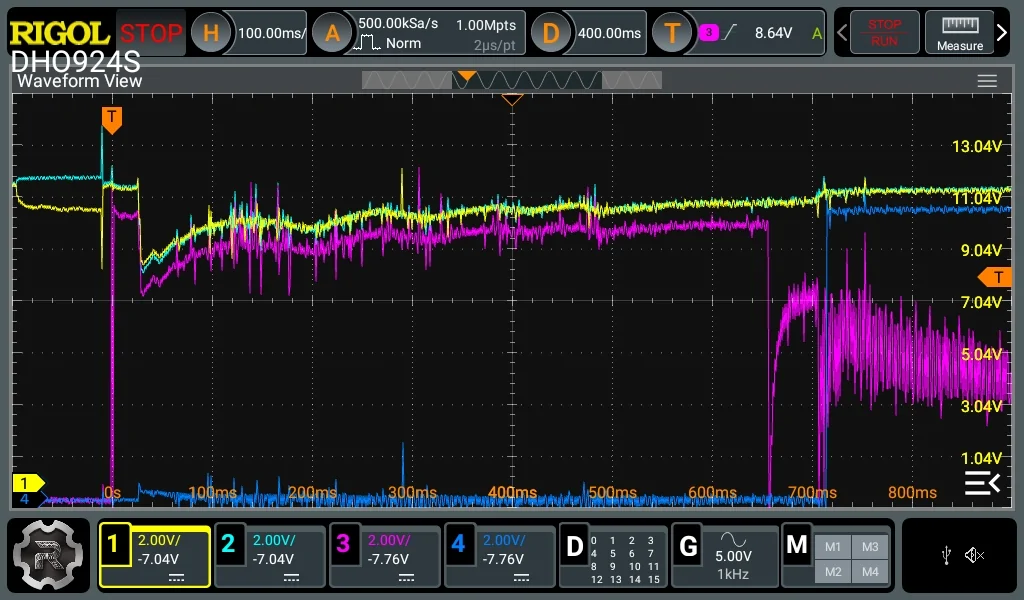Open the delay D settings
This screenshot has width=1024, height=600.
pos(551,33)
